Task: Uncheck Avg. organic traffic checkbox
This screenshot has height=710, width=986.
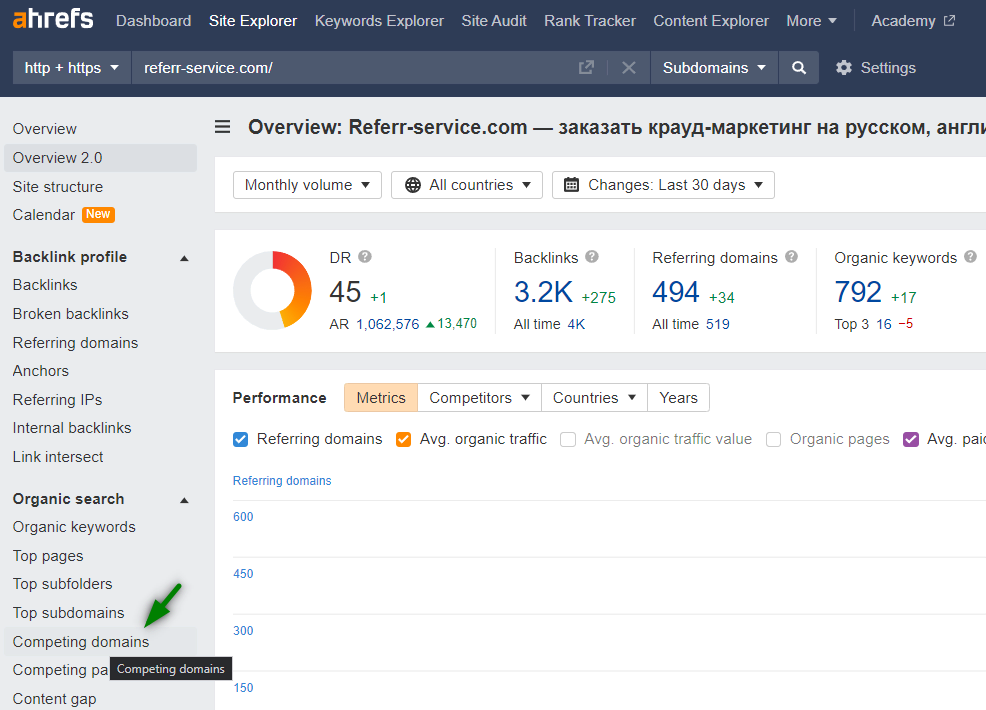Action: click(x=403, y=439)
